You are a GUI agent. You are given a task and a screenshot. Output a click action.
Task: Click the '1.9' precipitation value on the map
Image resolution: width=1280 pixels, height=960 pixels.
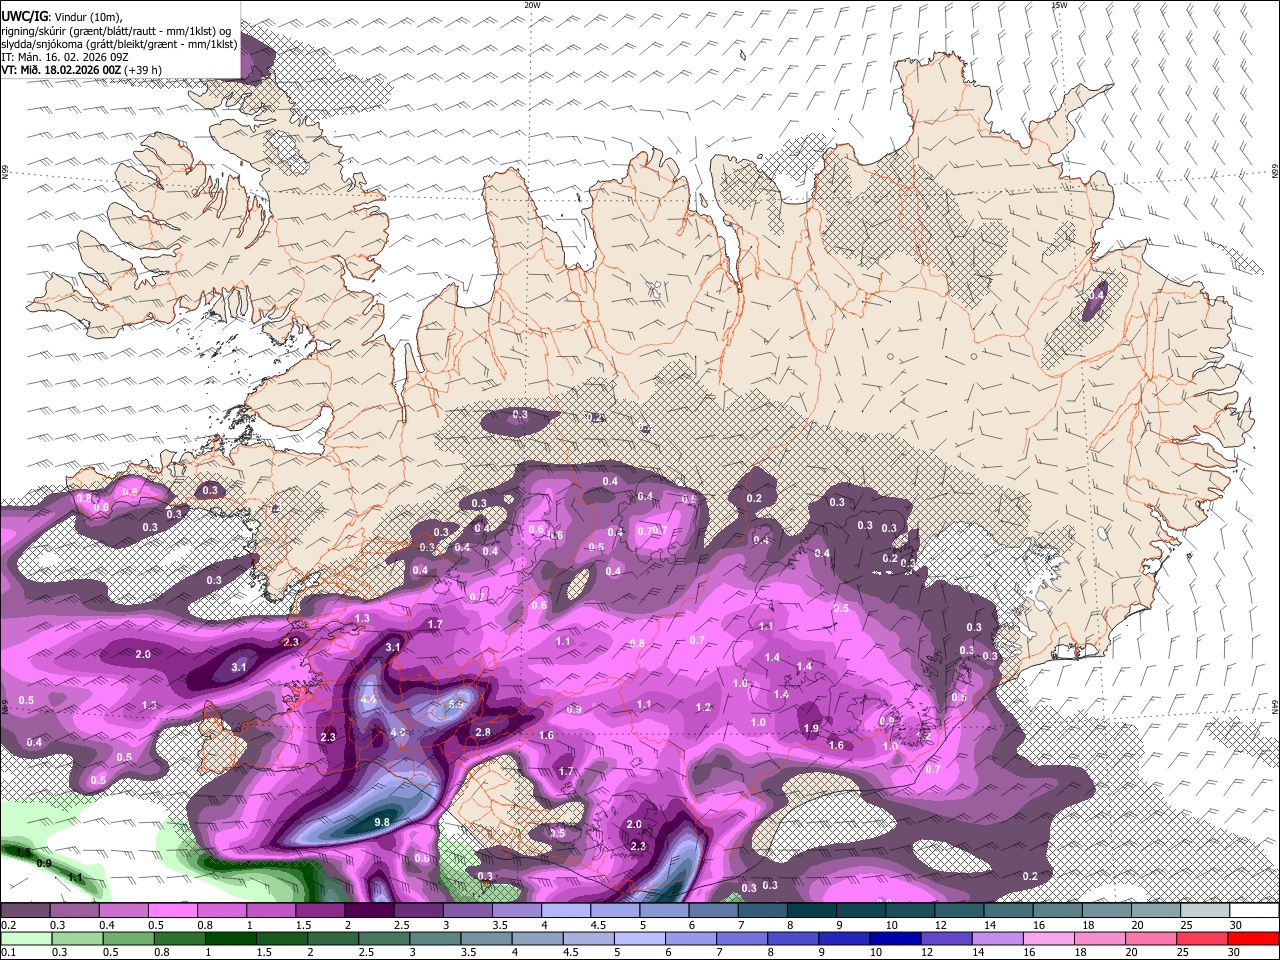pos(812,729)
